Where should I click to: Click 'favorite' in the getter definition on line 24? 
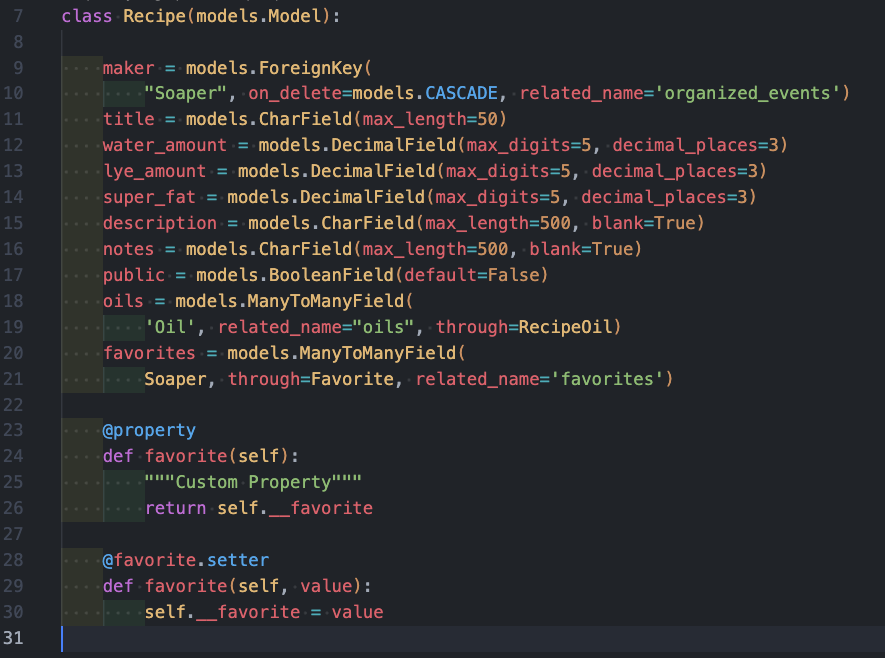pos(185,456)
